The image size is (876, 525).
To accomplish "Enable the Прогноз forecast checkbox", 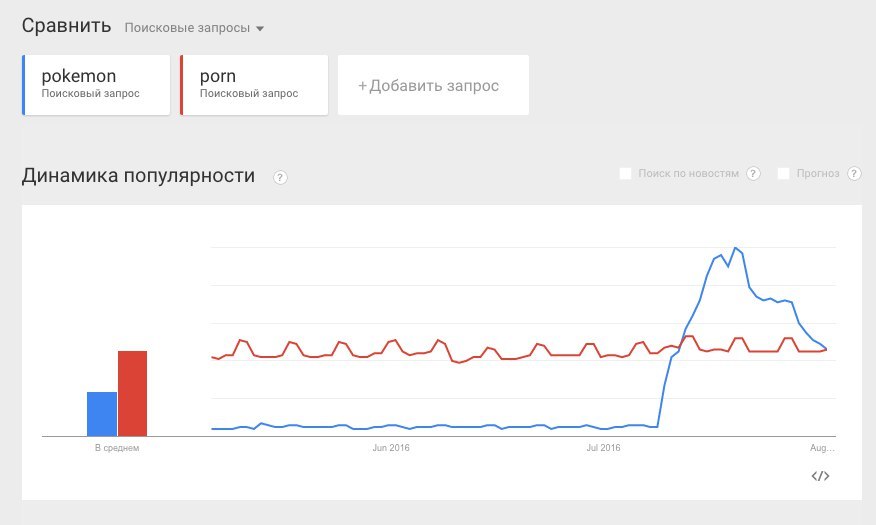I will point(783,174).
